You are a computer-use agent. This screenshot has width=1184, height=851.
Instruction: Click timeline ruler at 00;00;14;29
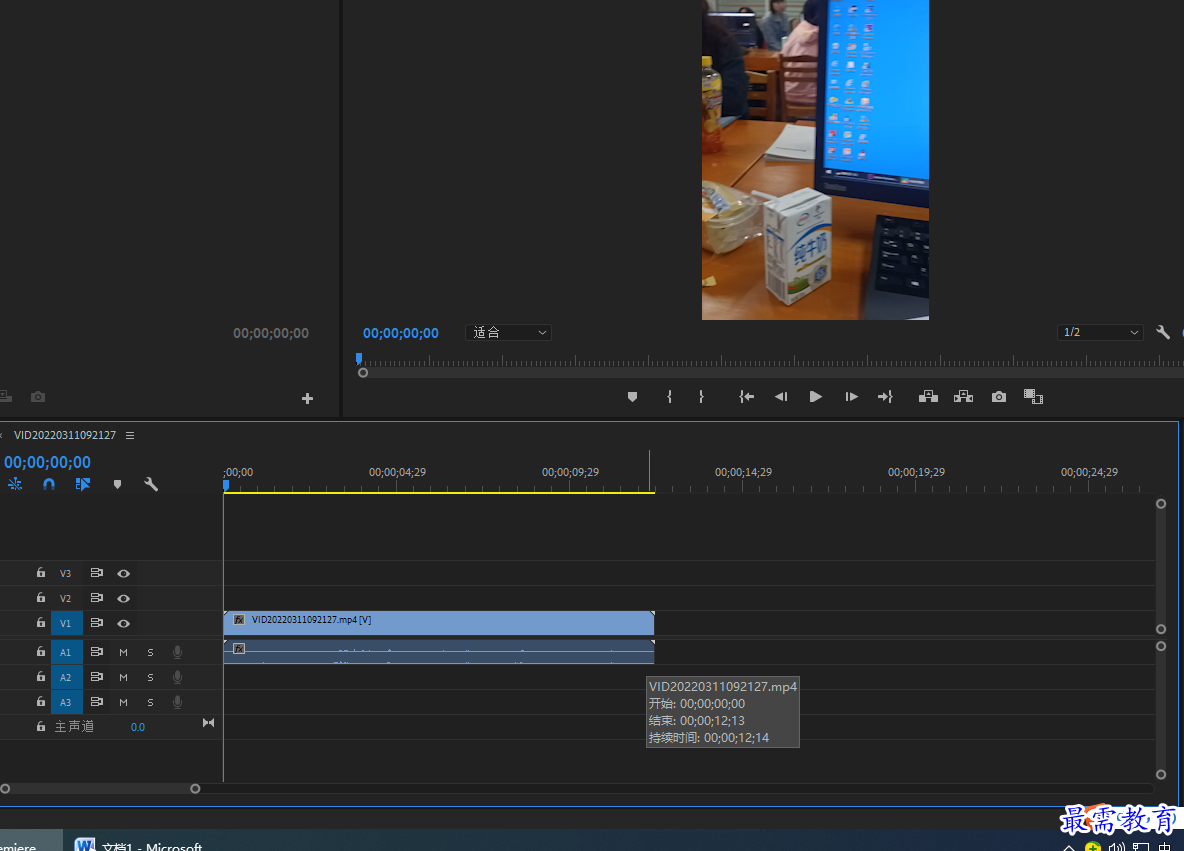coord(743,472)
